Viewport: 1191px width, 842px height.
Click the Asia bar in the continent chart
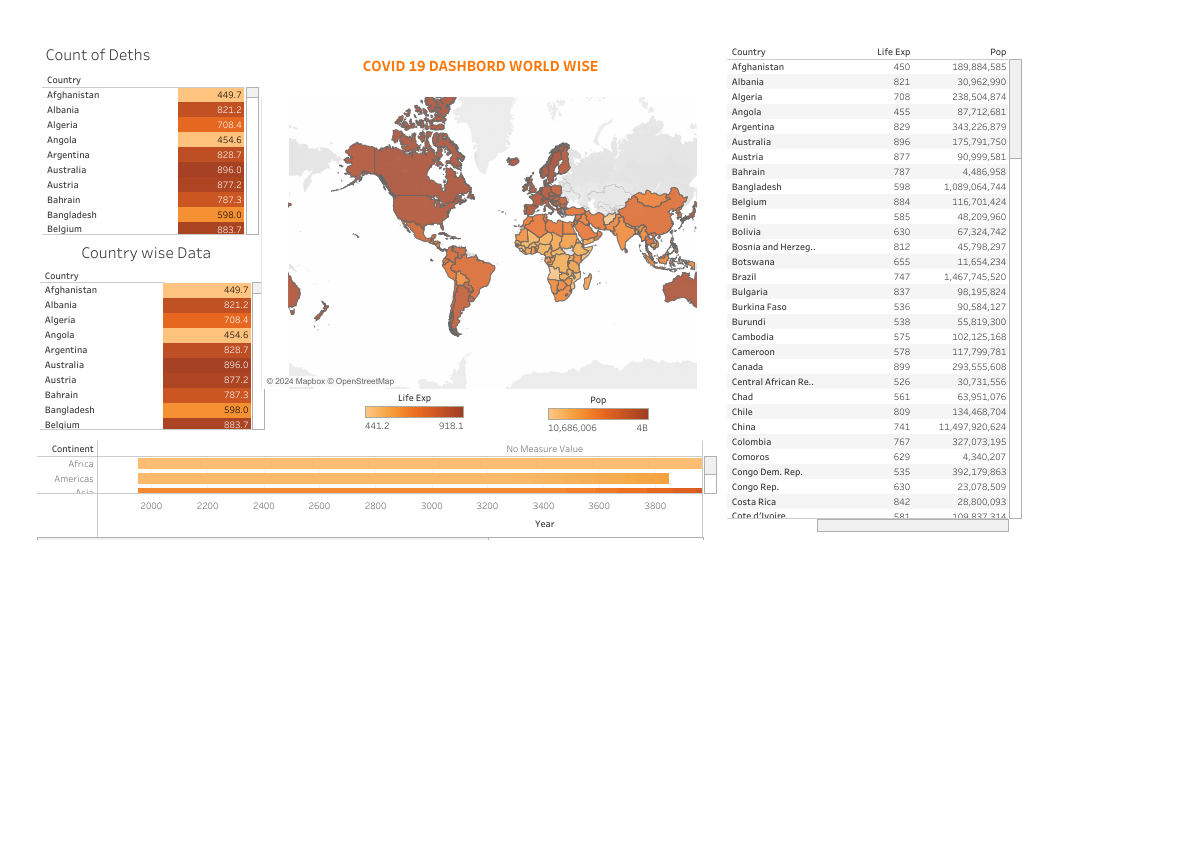point(400,493)
